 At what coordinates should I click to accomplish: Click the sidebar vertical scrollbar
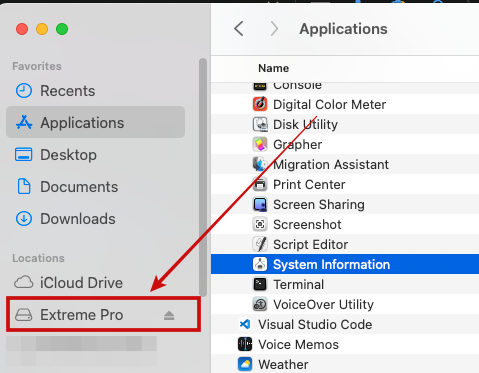203,177
